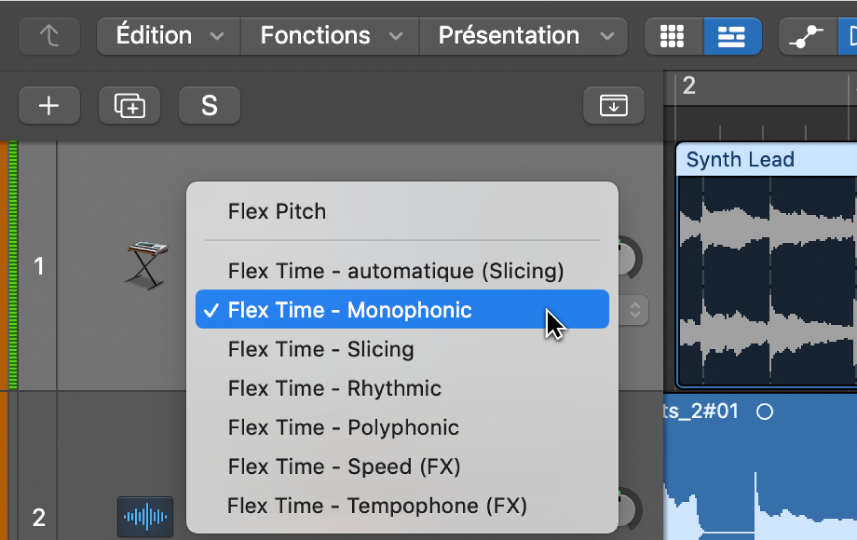This screenshot has width=857, height=540.
Task: Click the audio waveform icon on track 2
Action: click(x=145, y=517)
